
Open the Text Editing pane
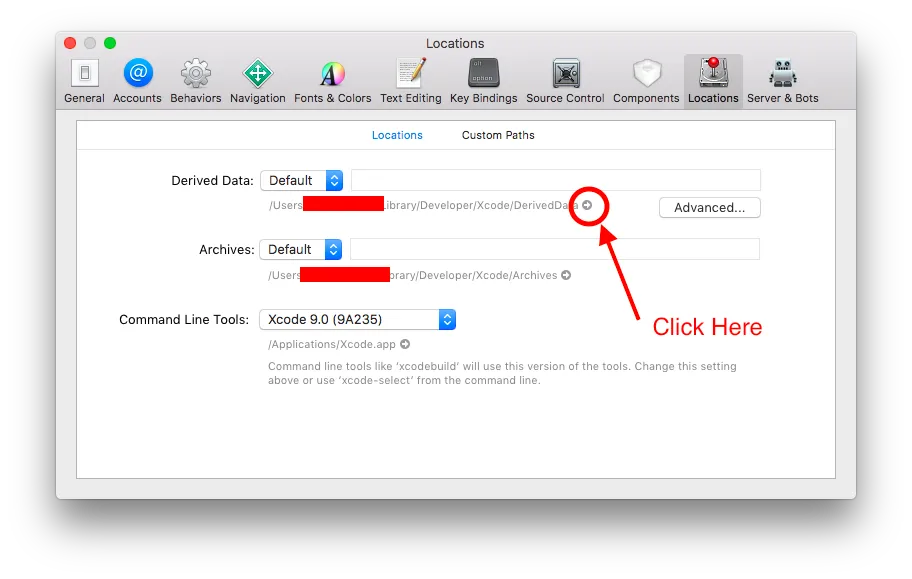coord(411,81)
